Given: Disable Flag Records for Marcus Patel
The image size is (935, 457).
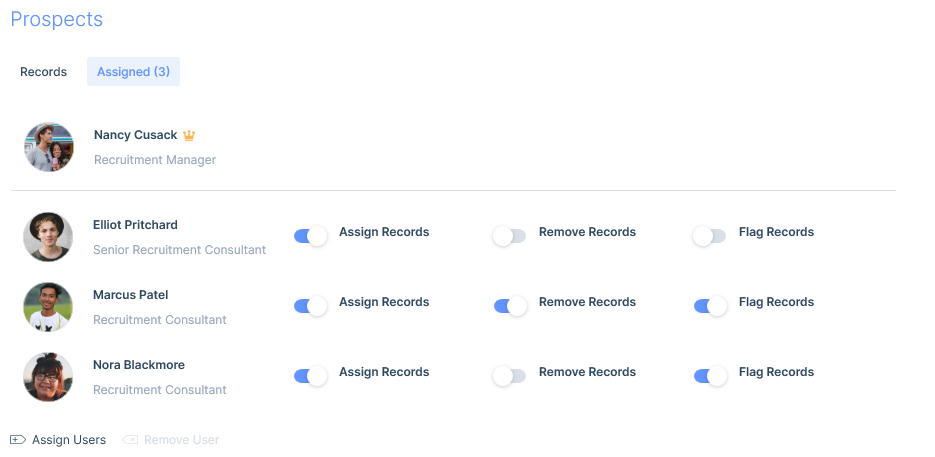Looking at the screenshot, I should tap(710, 306).
